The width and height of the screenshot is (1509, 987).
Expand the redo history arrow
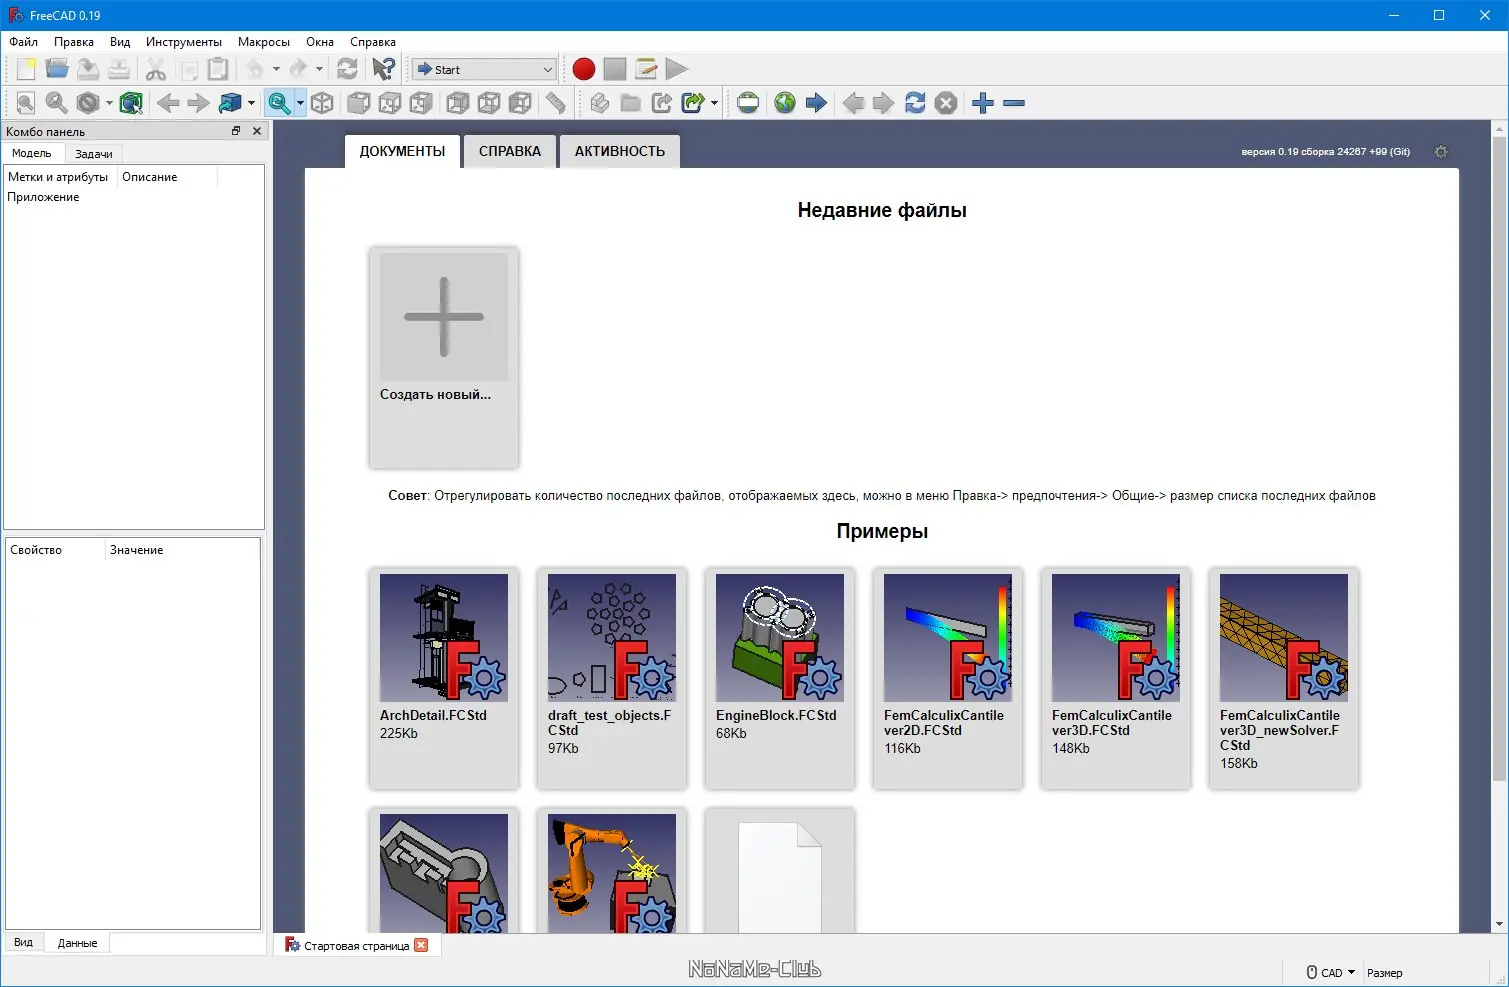pyautogui.click(x=319, y=69)
